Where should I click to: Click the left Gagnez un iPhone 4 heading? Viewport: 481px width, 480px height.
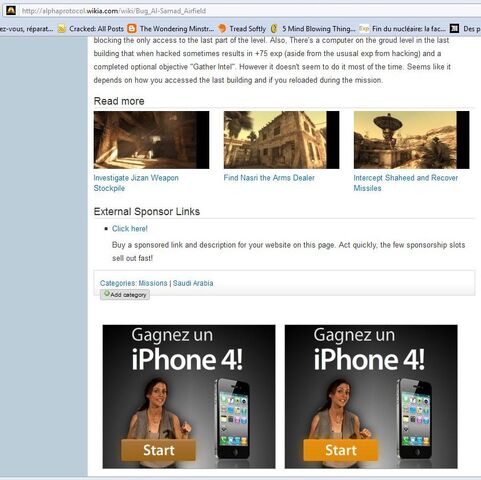[187, 350]
